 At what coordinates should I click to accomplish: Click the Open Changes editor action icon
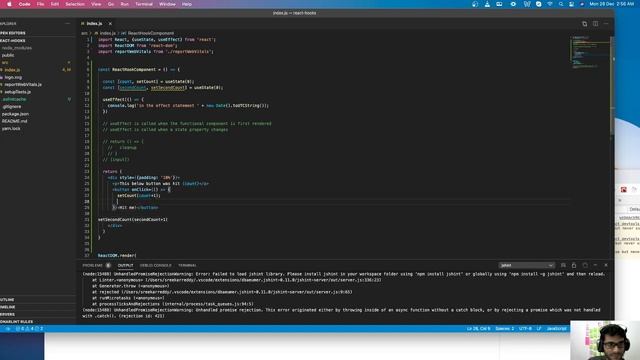(x=584, y=24)
